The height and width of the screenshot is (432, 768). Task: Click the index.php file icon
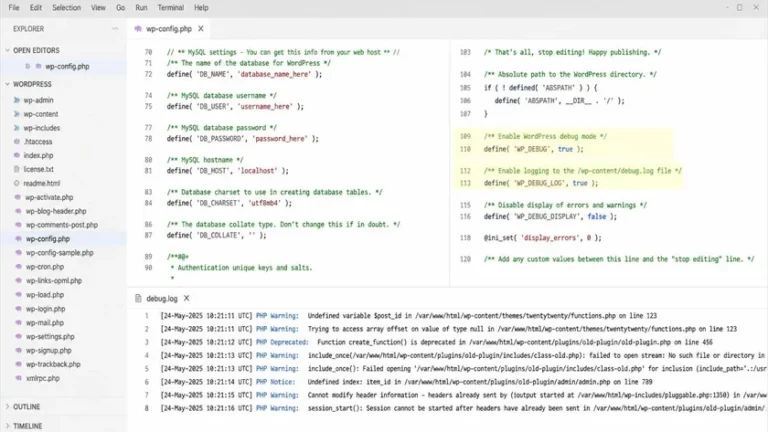pos(17,155)
